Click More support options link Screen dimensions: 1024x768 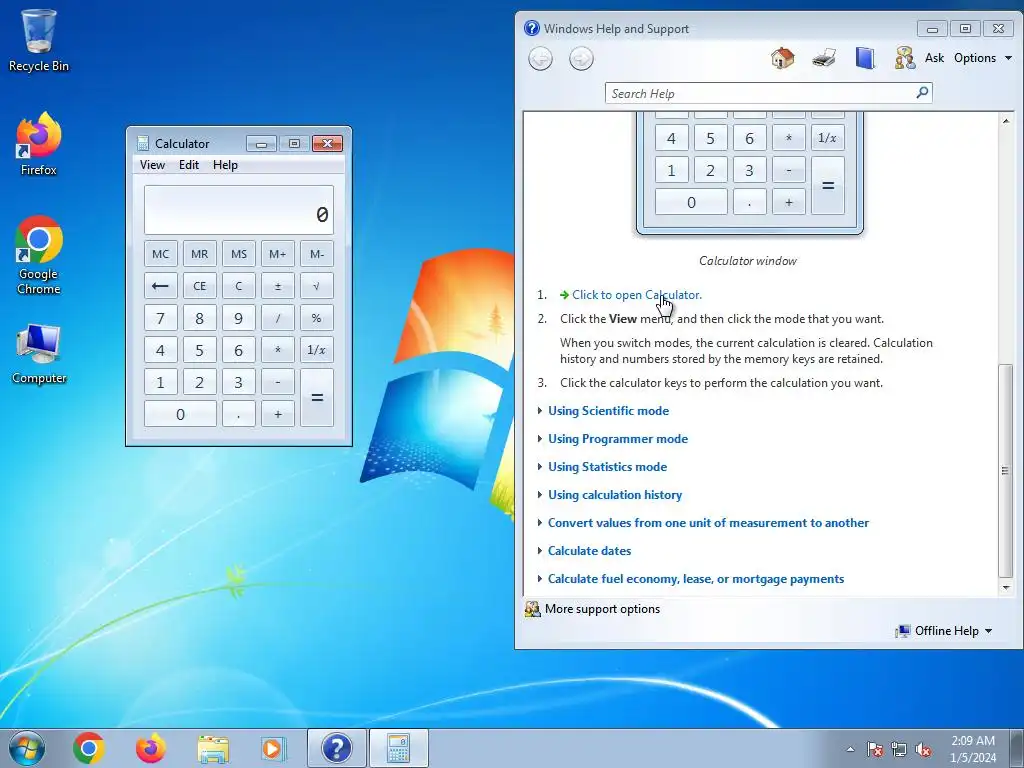(x=602, y=609)
